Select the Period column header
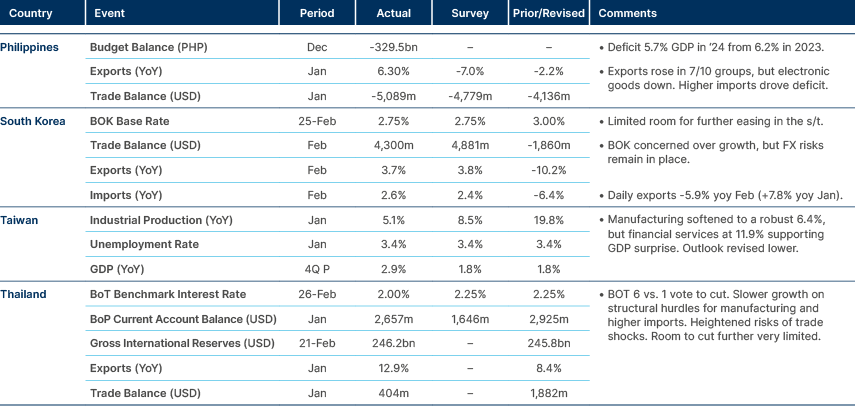Screen dimensions: 855x406 tap(316, 14)
